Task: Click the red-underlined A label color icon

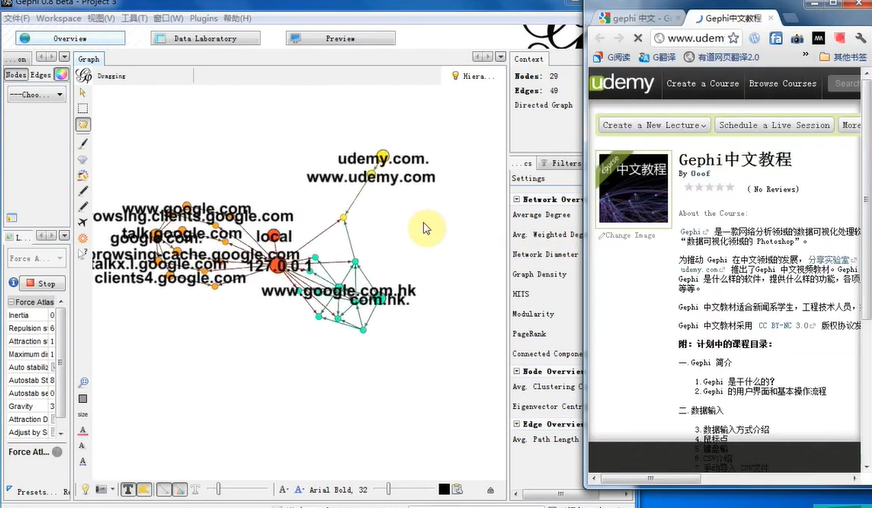Action: pyautogui.click(x=82, y=430)
